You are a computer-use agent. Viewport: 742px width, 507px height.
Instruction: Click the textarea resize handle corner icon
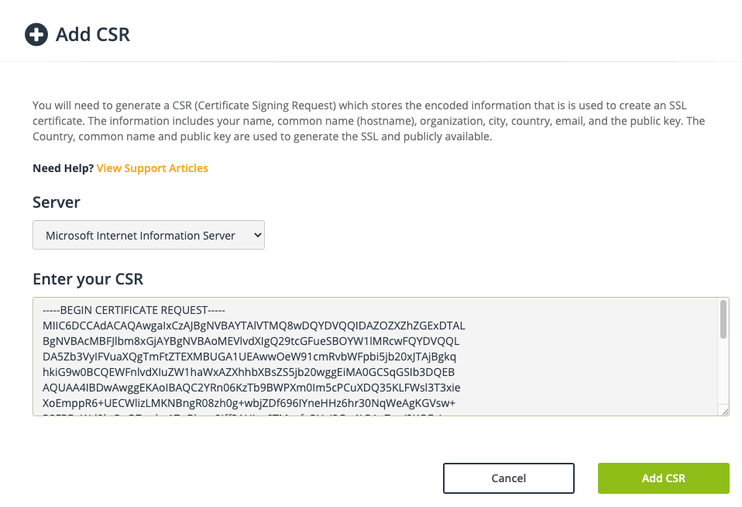coord(724,410)
